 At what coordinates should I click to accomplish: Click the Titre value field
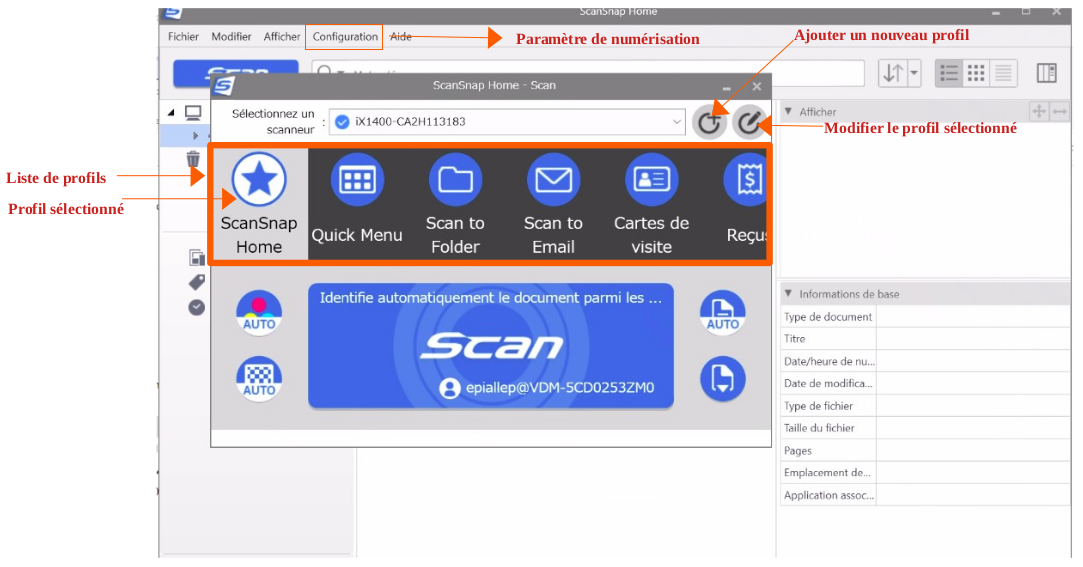[x=972, y=338]
